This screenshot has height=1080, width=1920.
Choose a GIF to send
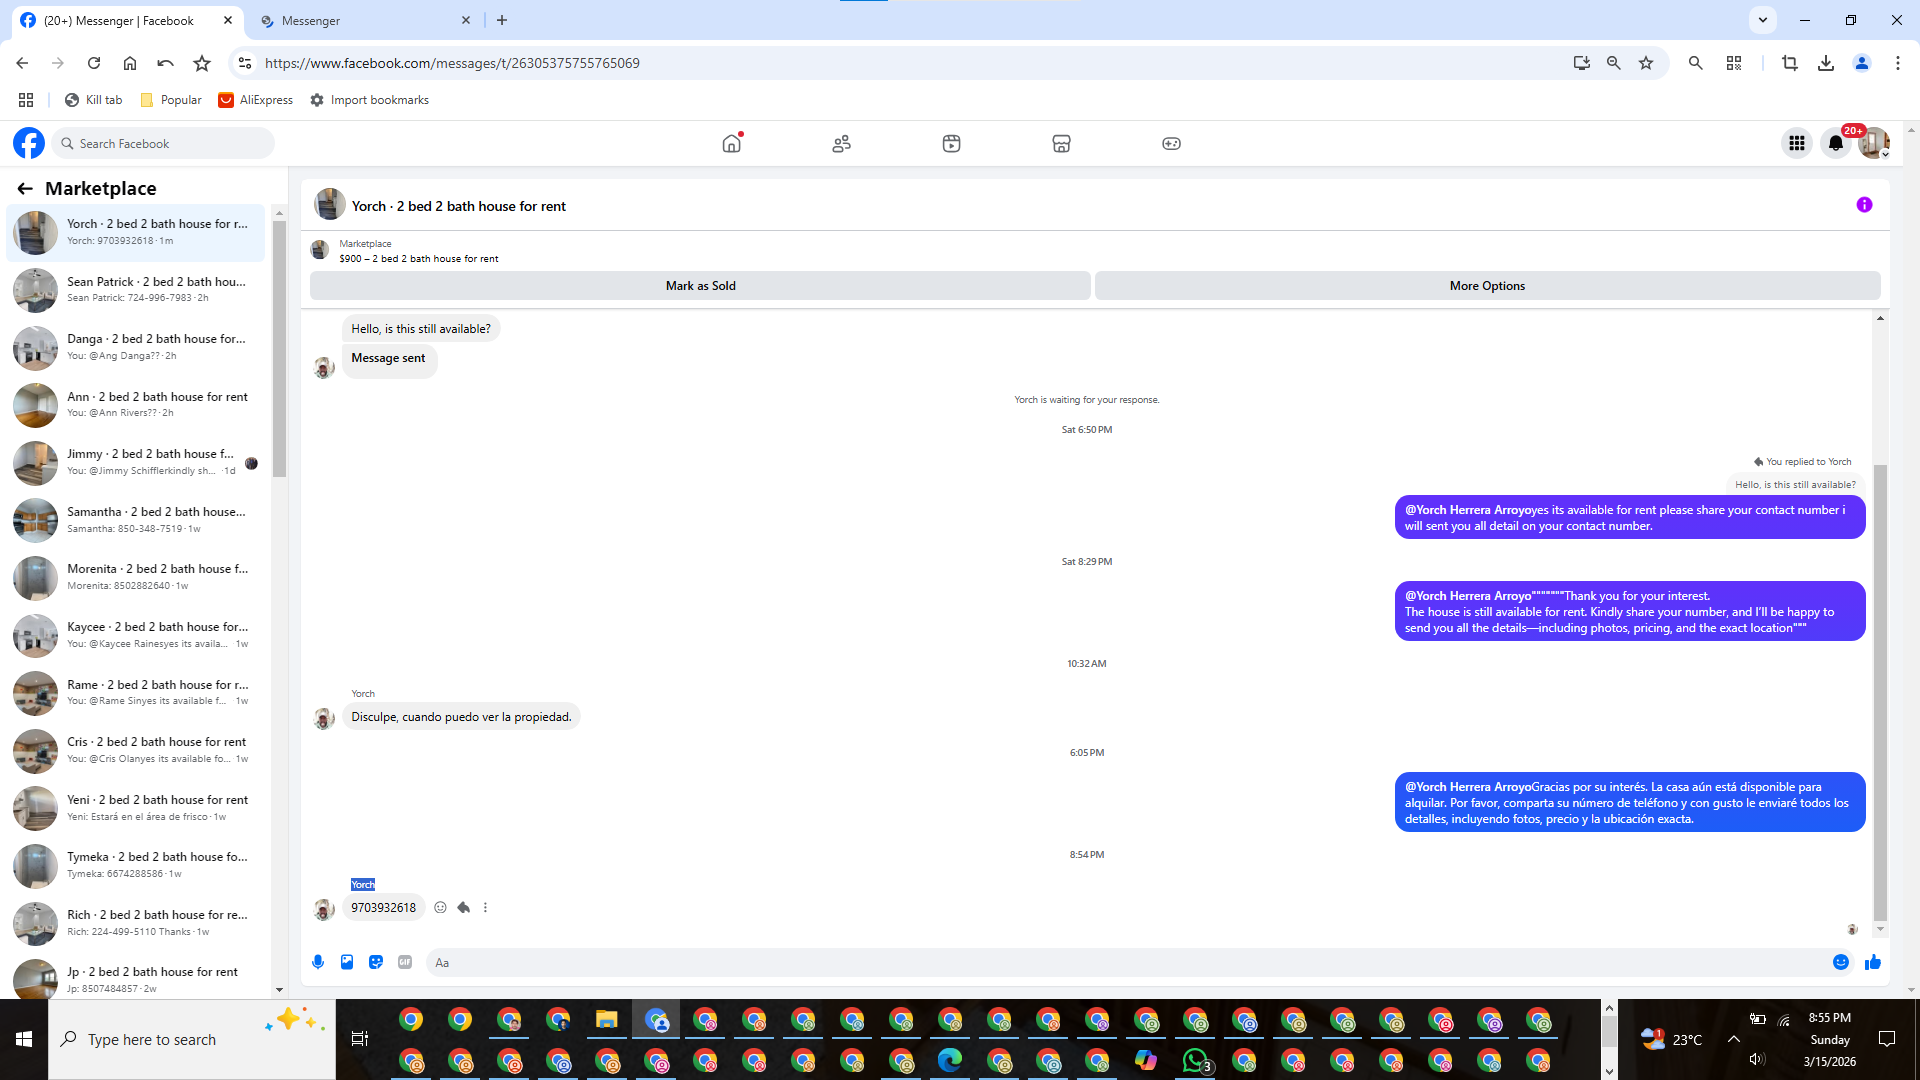click(405, 962)
